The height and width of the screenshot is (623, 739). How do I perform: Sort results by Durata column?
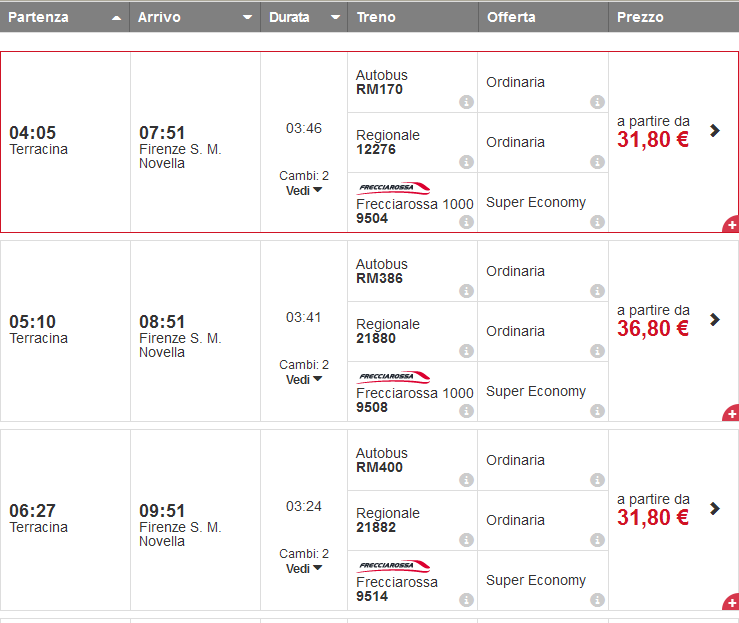[x=304, y=17]
